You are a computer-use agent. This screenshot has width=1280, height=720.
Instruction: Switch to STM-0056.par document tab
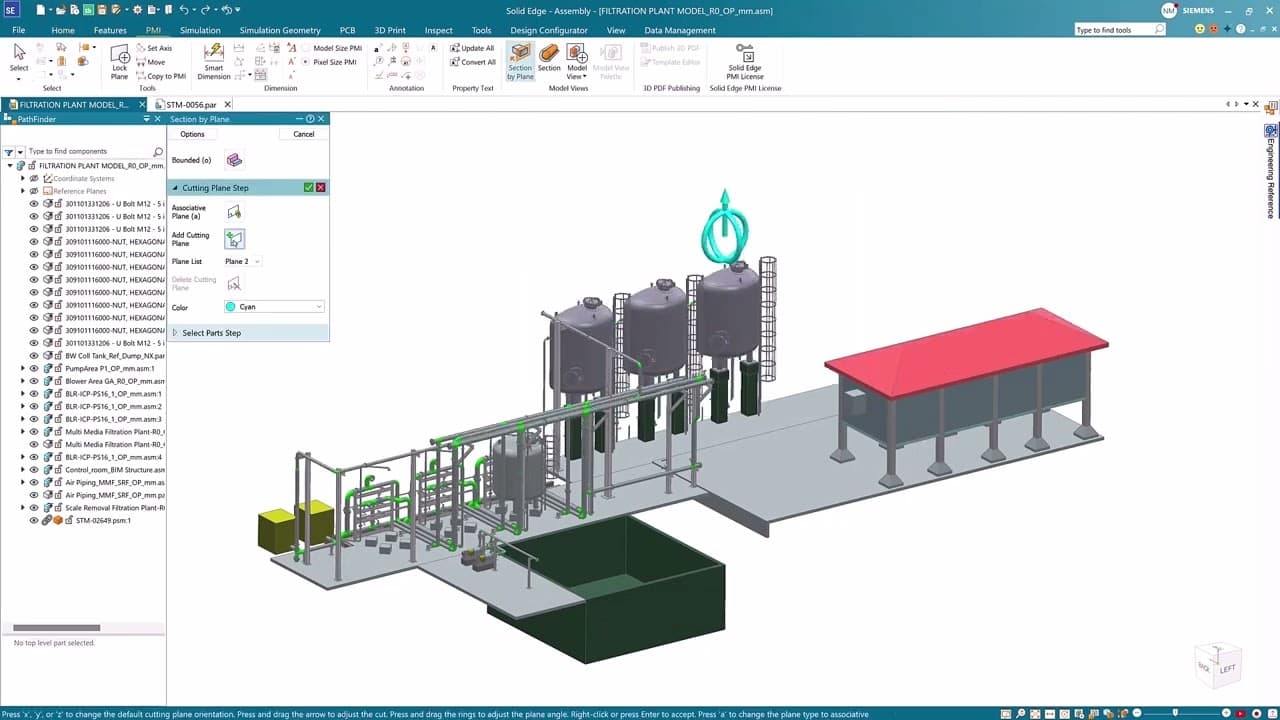(191, 104)
